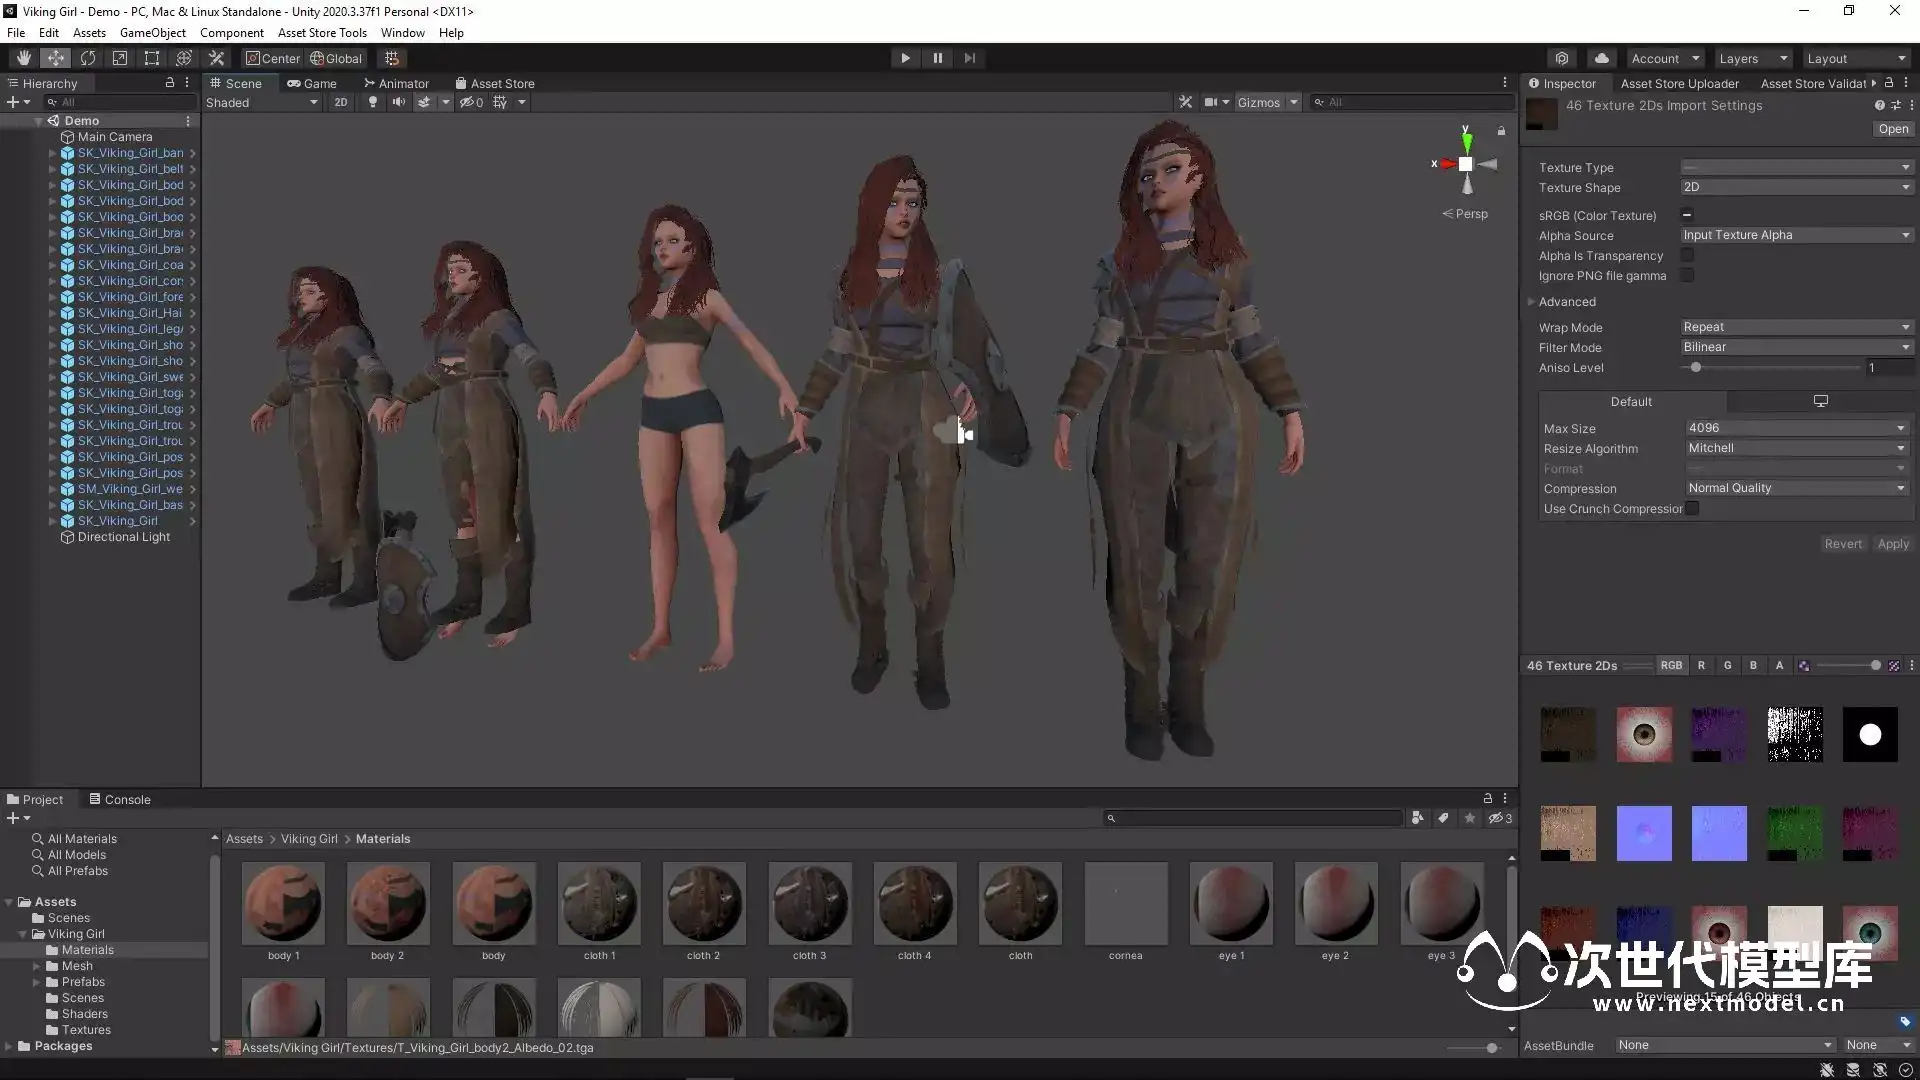The width and height of the screenshot is (1920, 1080).
Task: Open the GameObject menu
Action: click(152, 33)
